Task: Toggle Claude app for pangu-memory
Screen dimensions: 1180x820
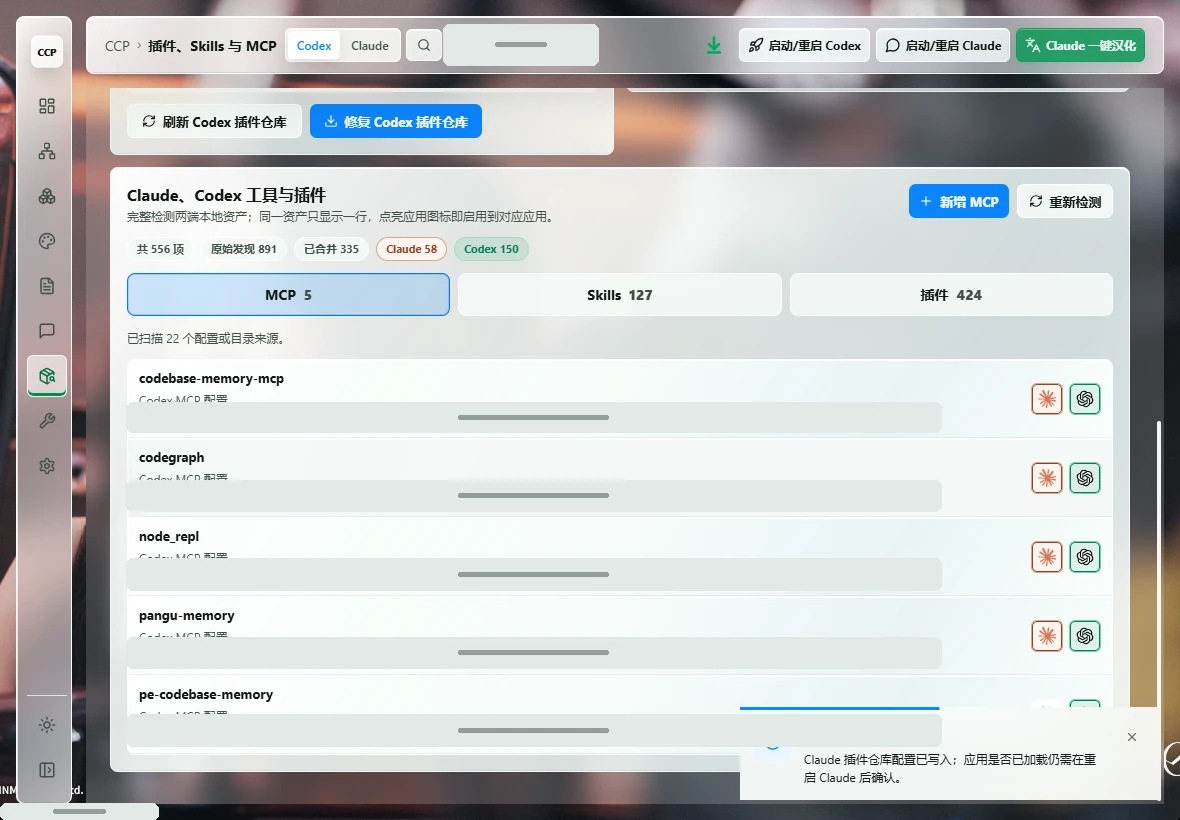Action: [x=1047, y=636]
